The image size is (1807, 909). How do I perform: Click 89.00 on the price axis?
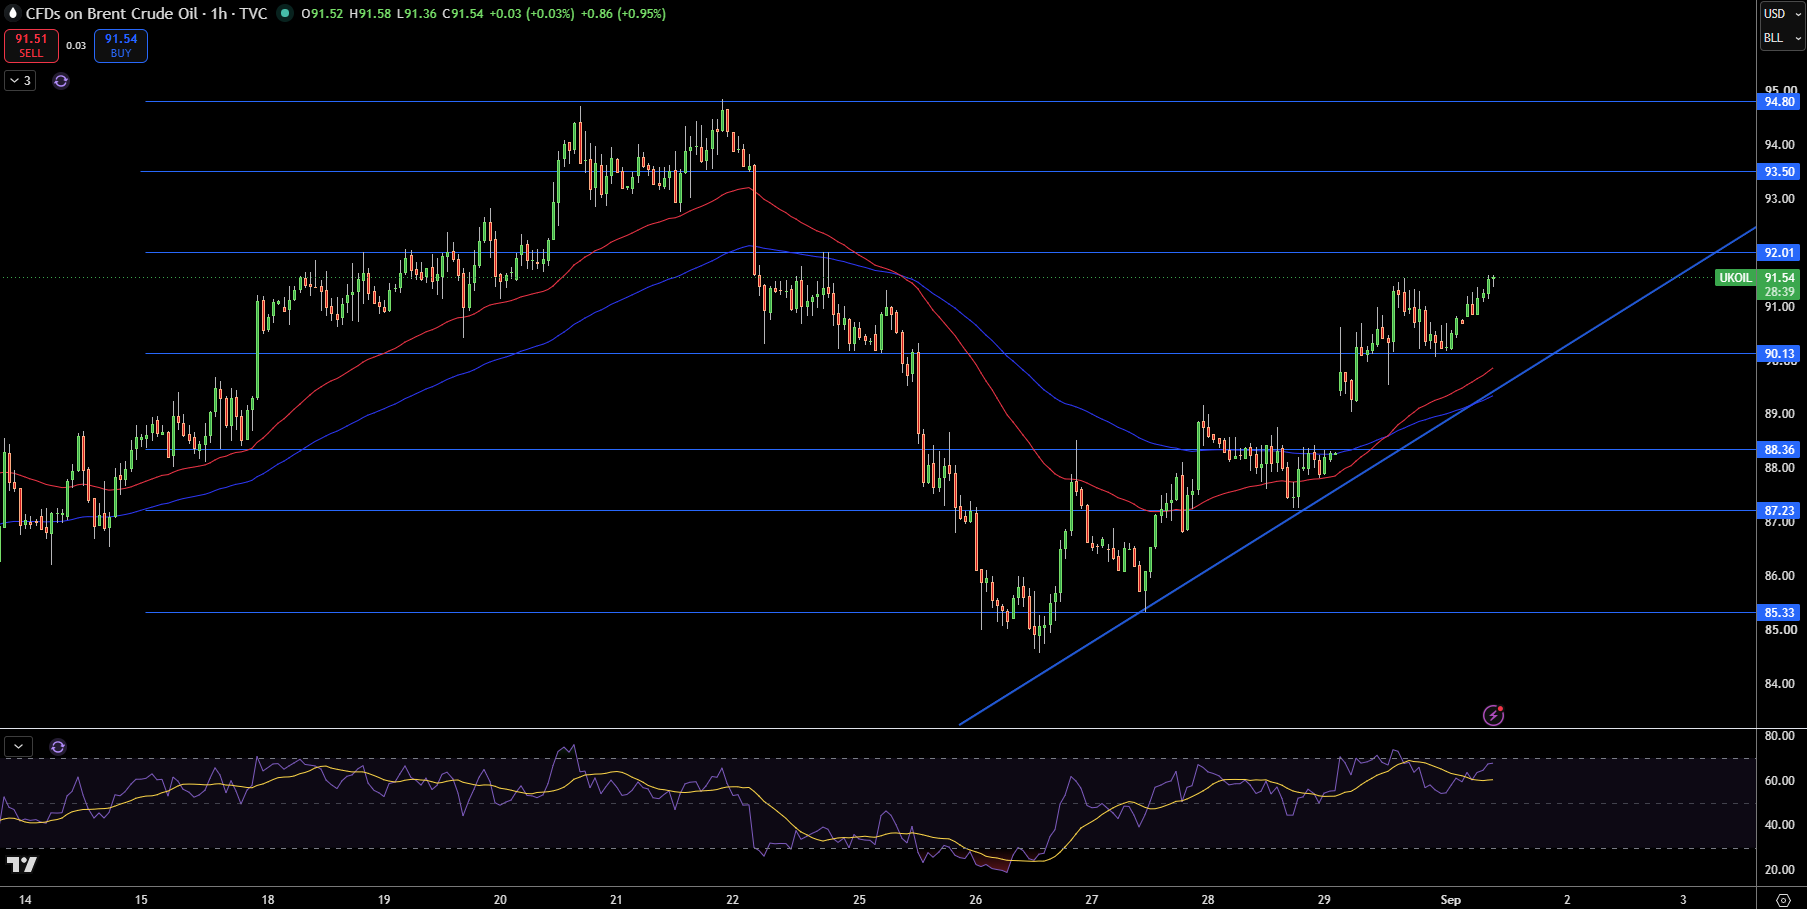[1779, 414]
